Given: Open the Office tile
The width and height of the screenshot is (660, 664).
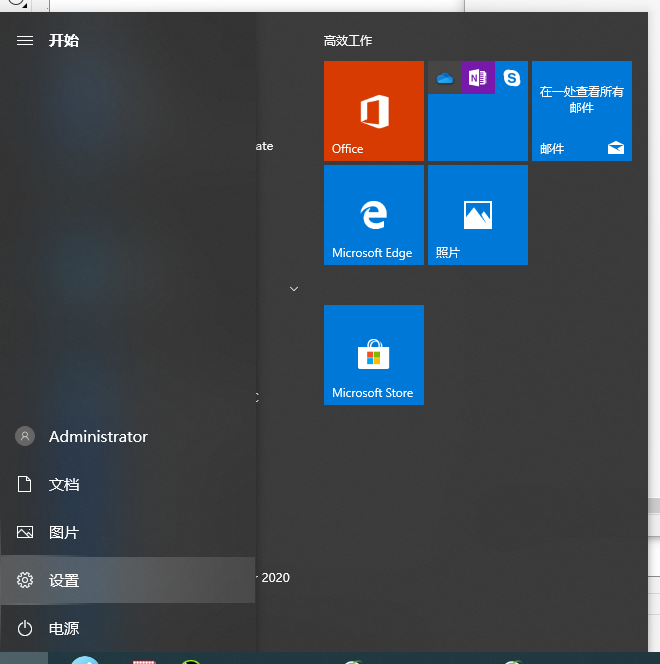Looking at the screenshot, I should click(374, 111).
